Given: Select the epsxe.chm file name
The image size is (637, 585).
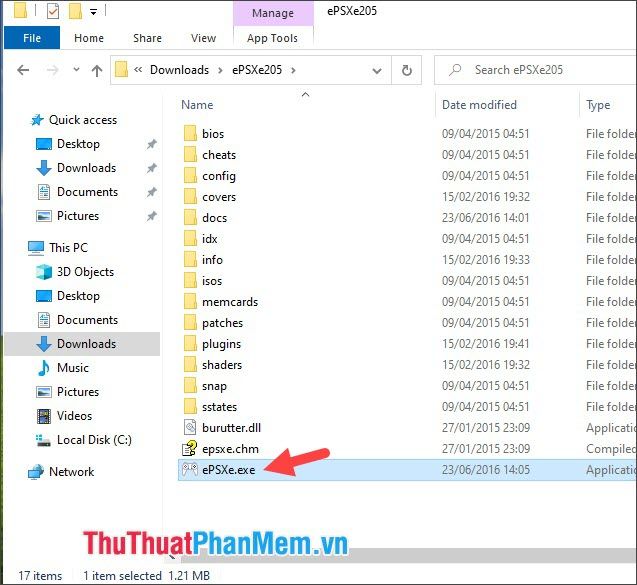Looking at the screenshot, I should click(x=230, y=449).
